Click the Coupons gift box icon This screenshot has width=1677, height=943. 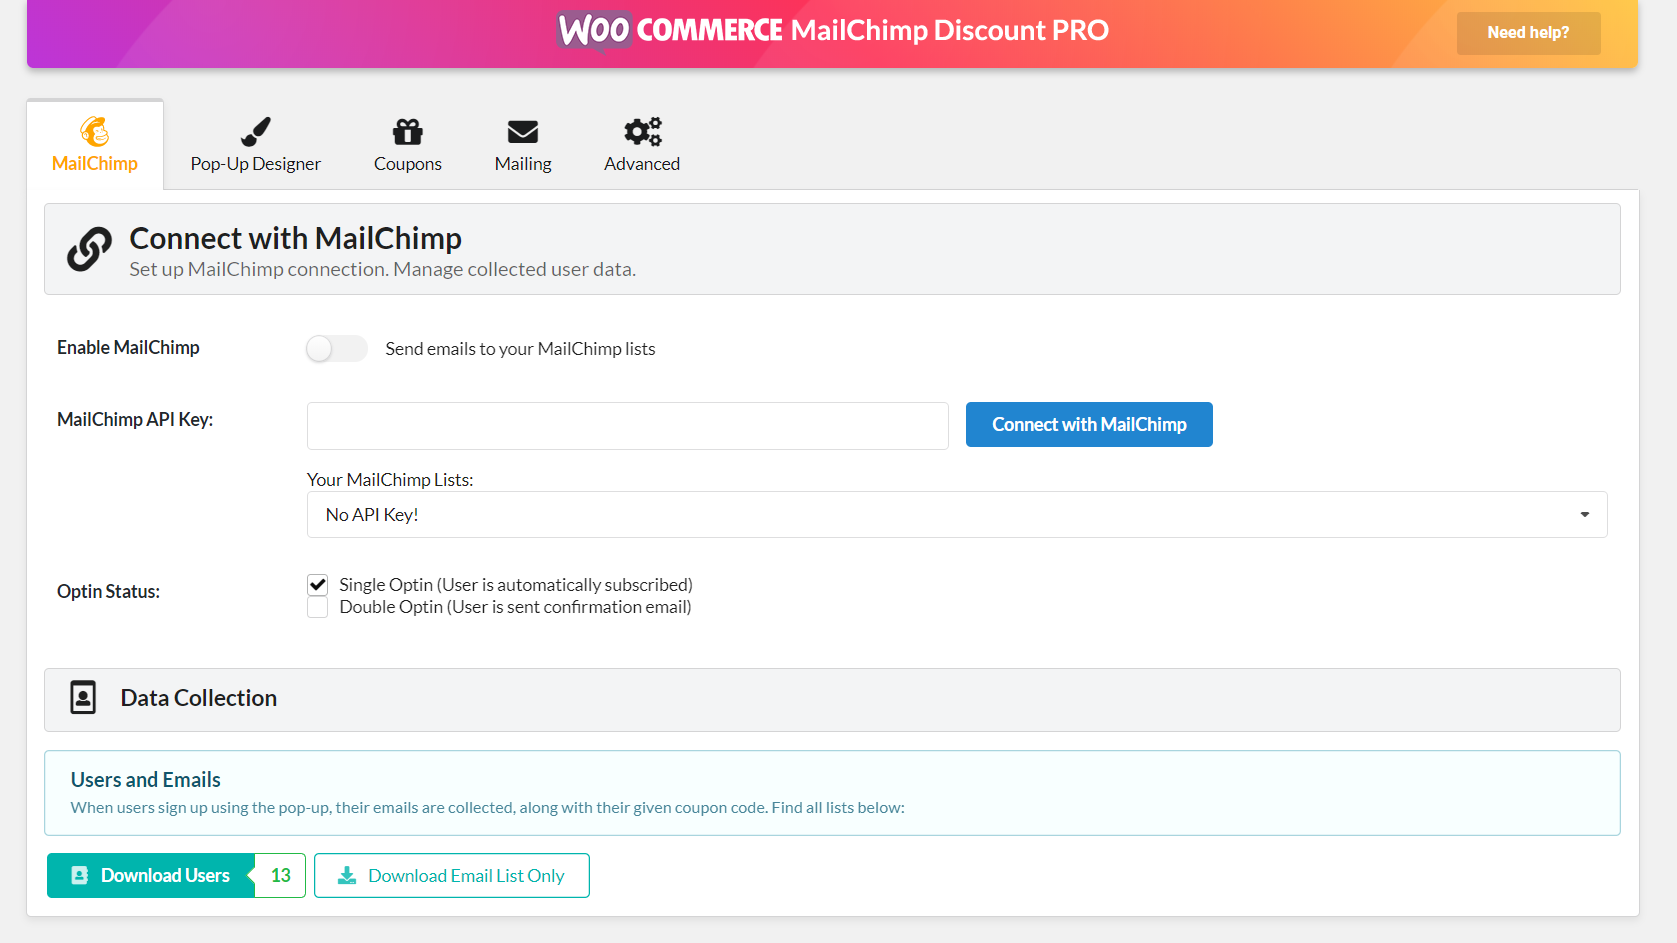tap(408, 131)
